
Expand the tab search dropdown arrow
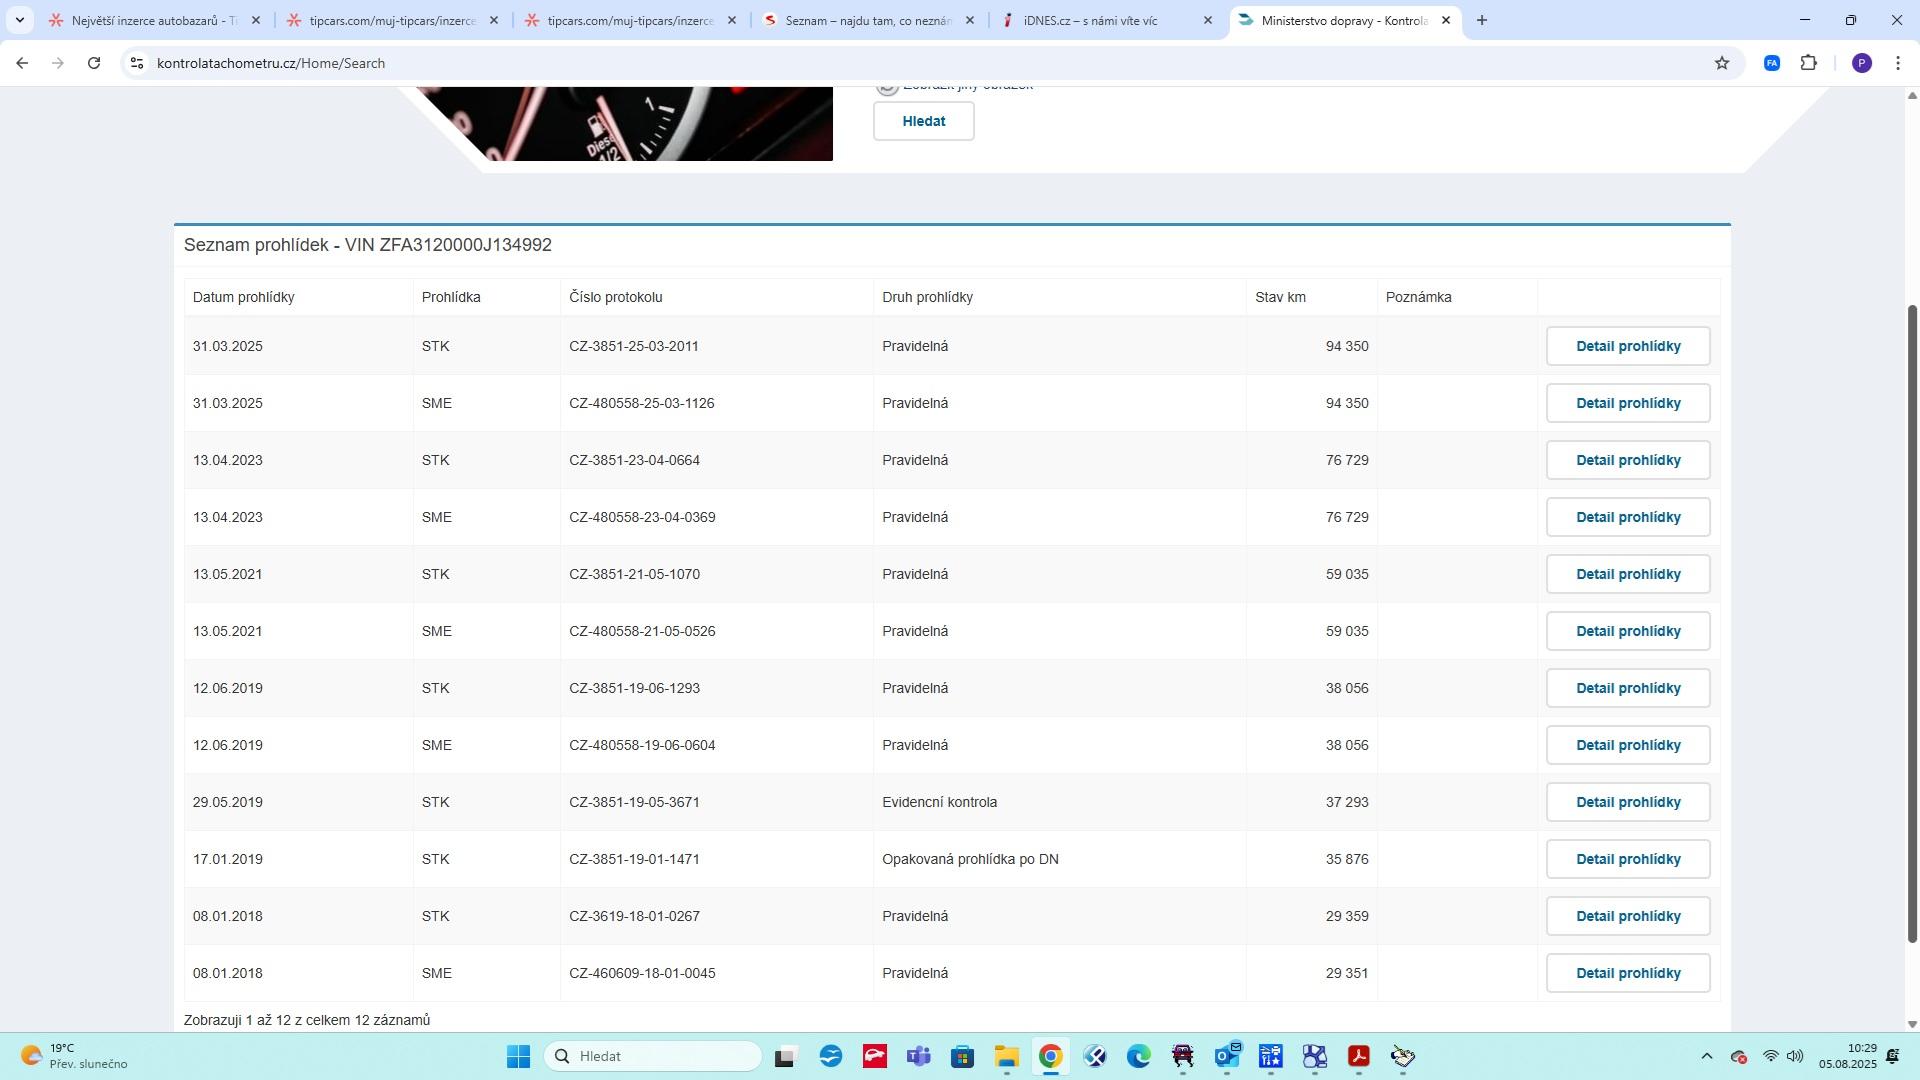point(19,20)
